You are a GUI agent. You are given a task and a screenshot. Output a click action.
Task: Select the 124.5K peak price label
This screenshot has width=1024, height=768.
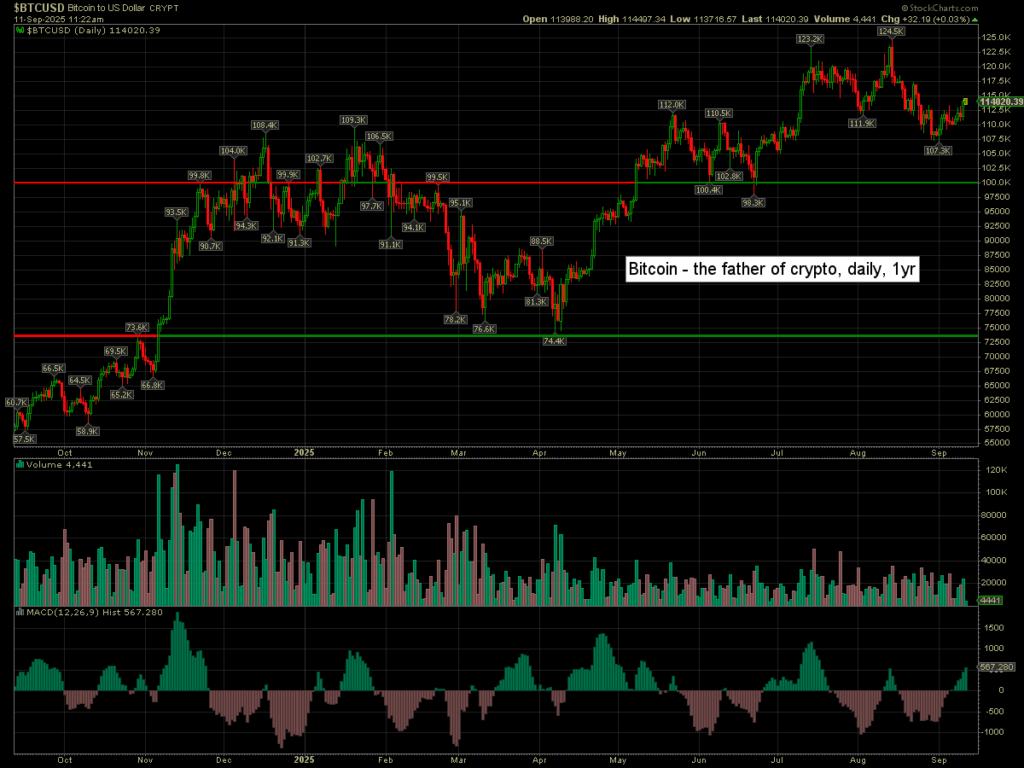[x=891, y=31]
